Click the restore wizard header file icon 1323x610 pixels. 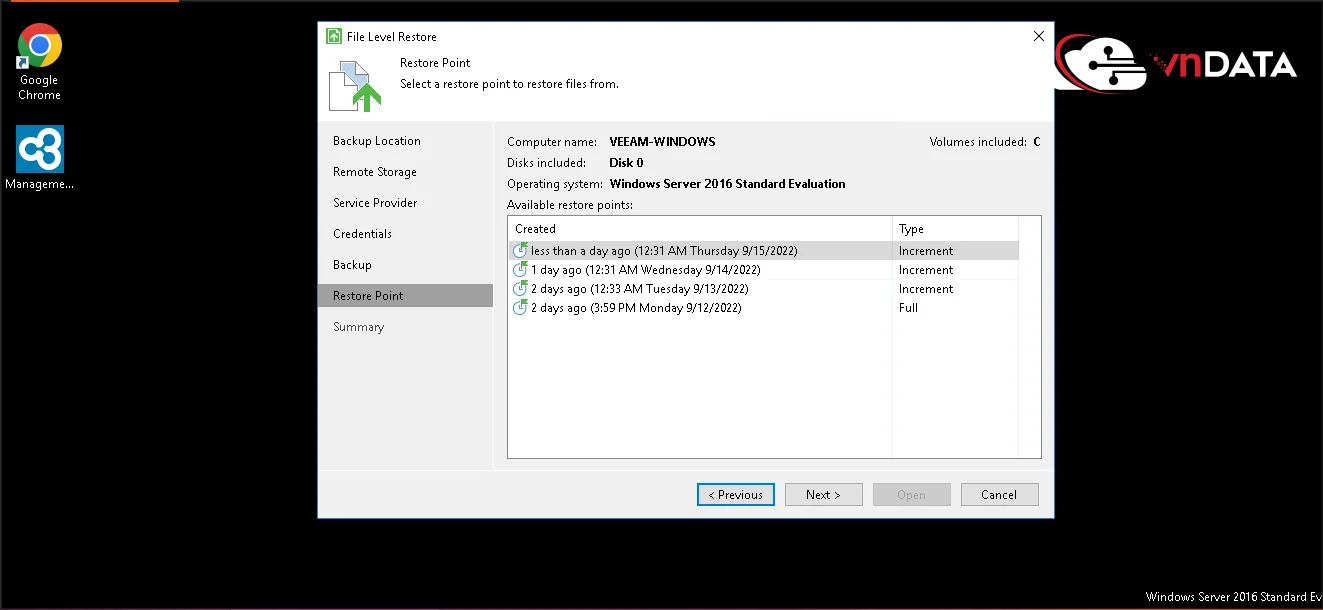[355, 85]
